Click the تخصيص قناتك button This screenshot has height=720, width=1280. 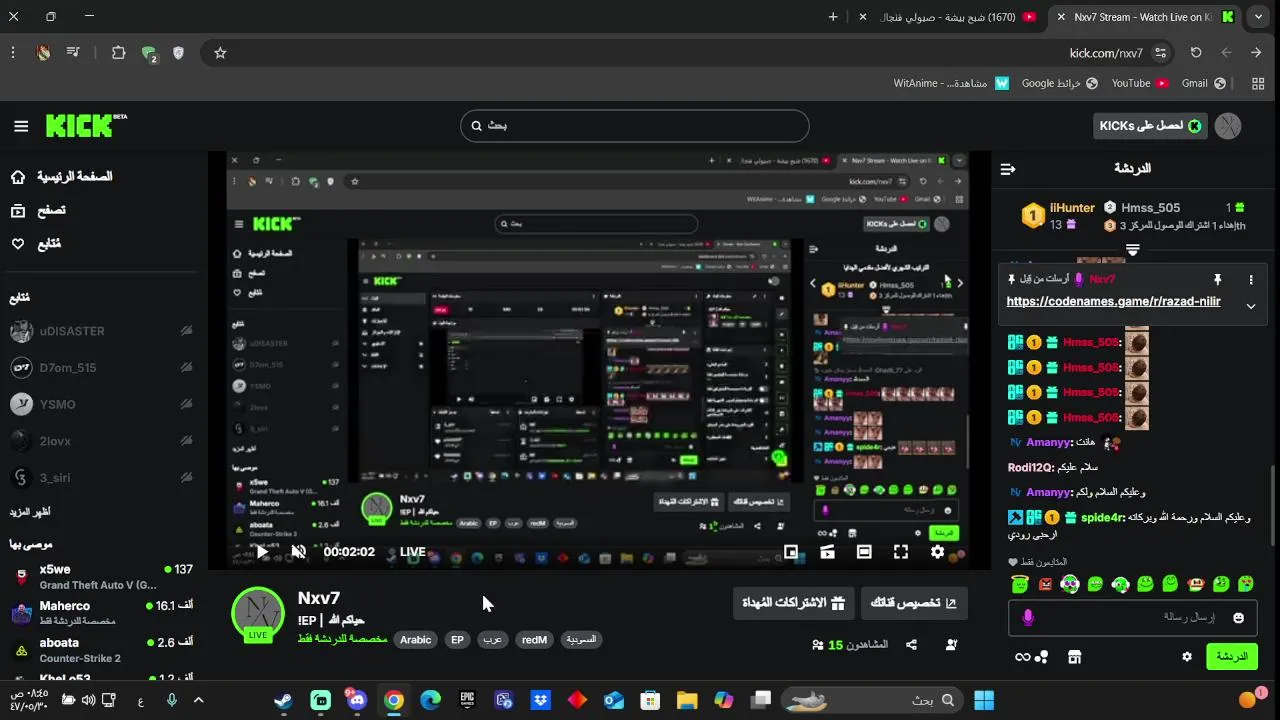[x=914, y=603]
